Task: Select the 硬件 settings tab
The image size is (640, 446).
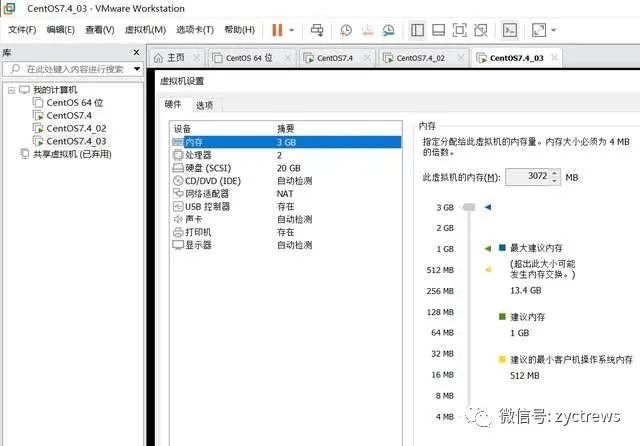Action: [x=173, y=104]
